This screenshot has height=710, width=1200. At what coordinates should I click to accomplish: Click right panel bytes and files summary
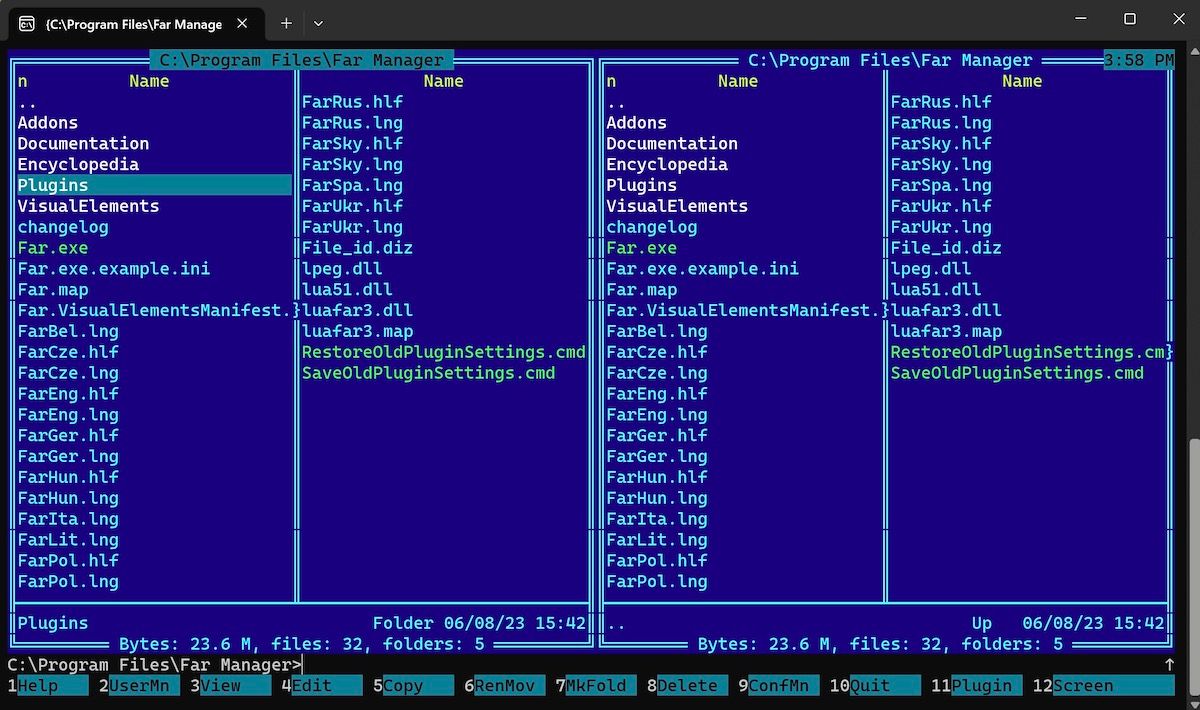point(881,644)
